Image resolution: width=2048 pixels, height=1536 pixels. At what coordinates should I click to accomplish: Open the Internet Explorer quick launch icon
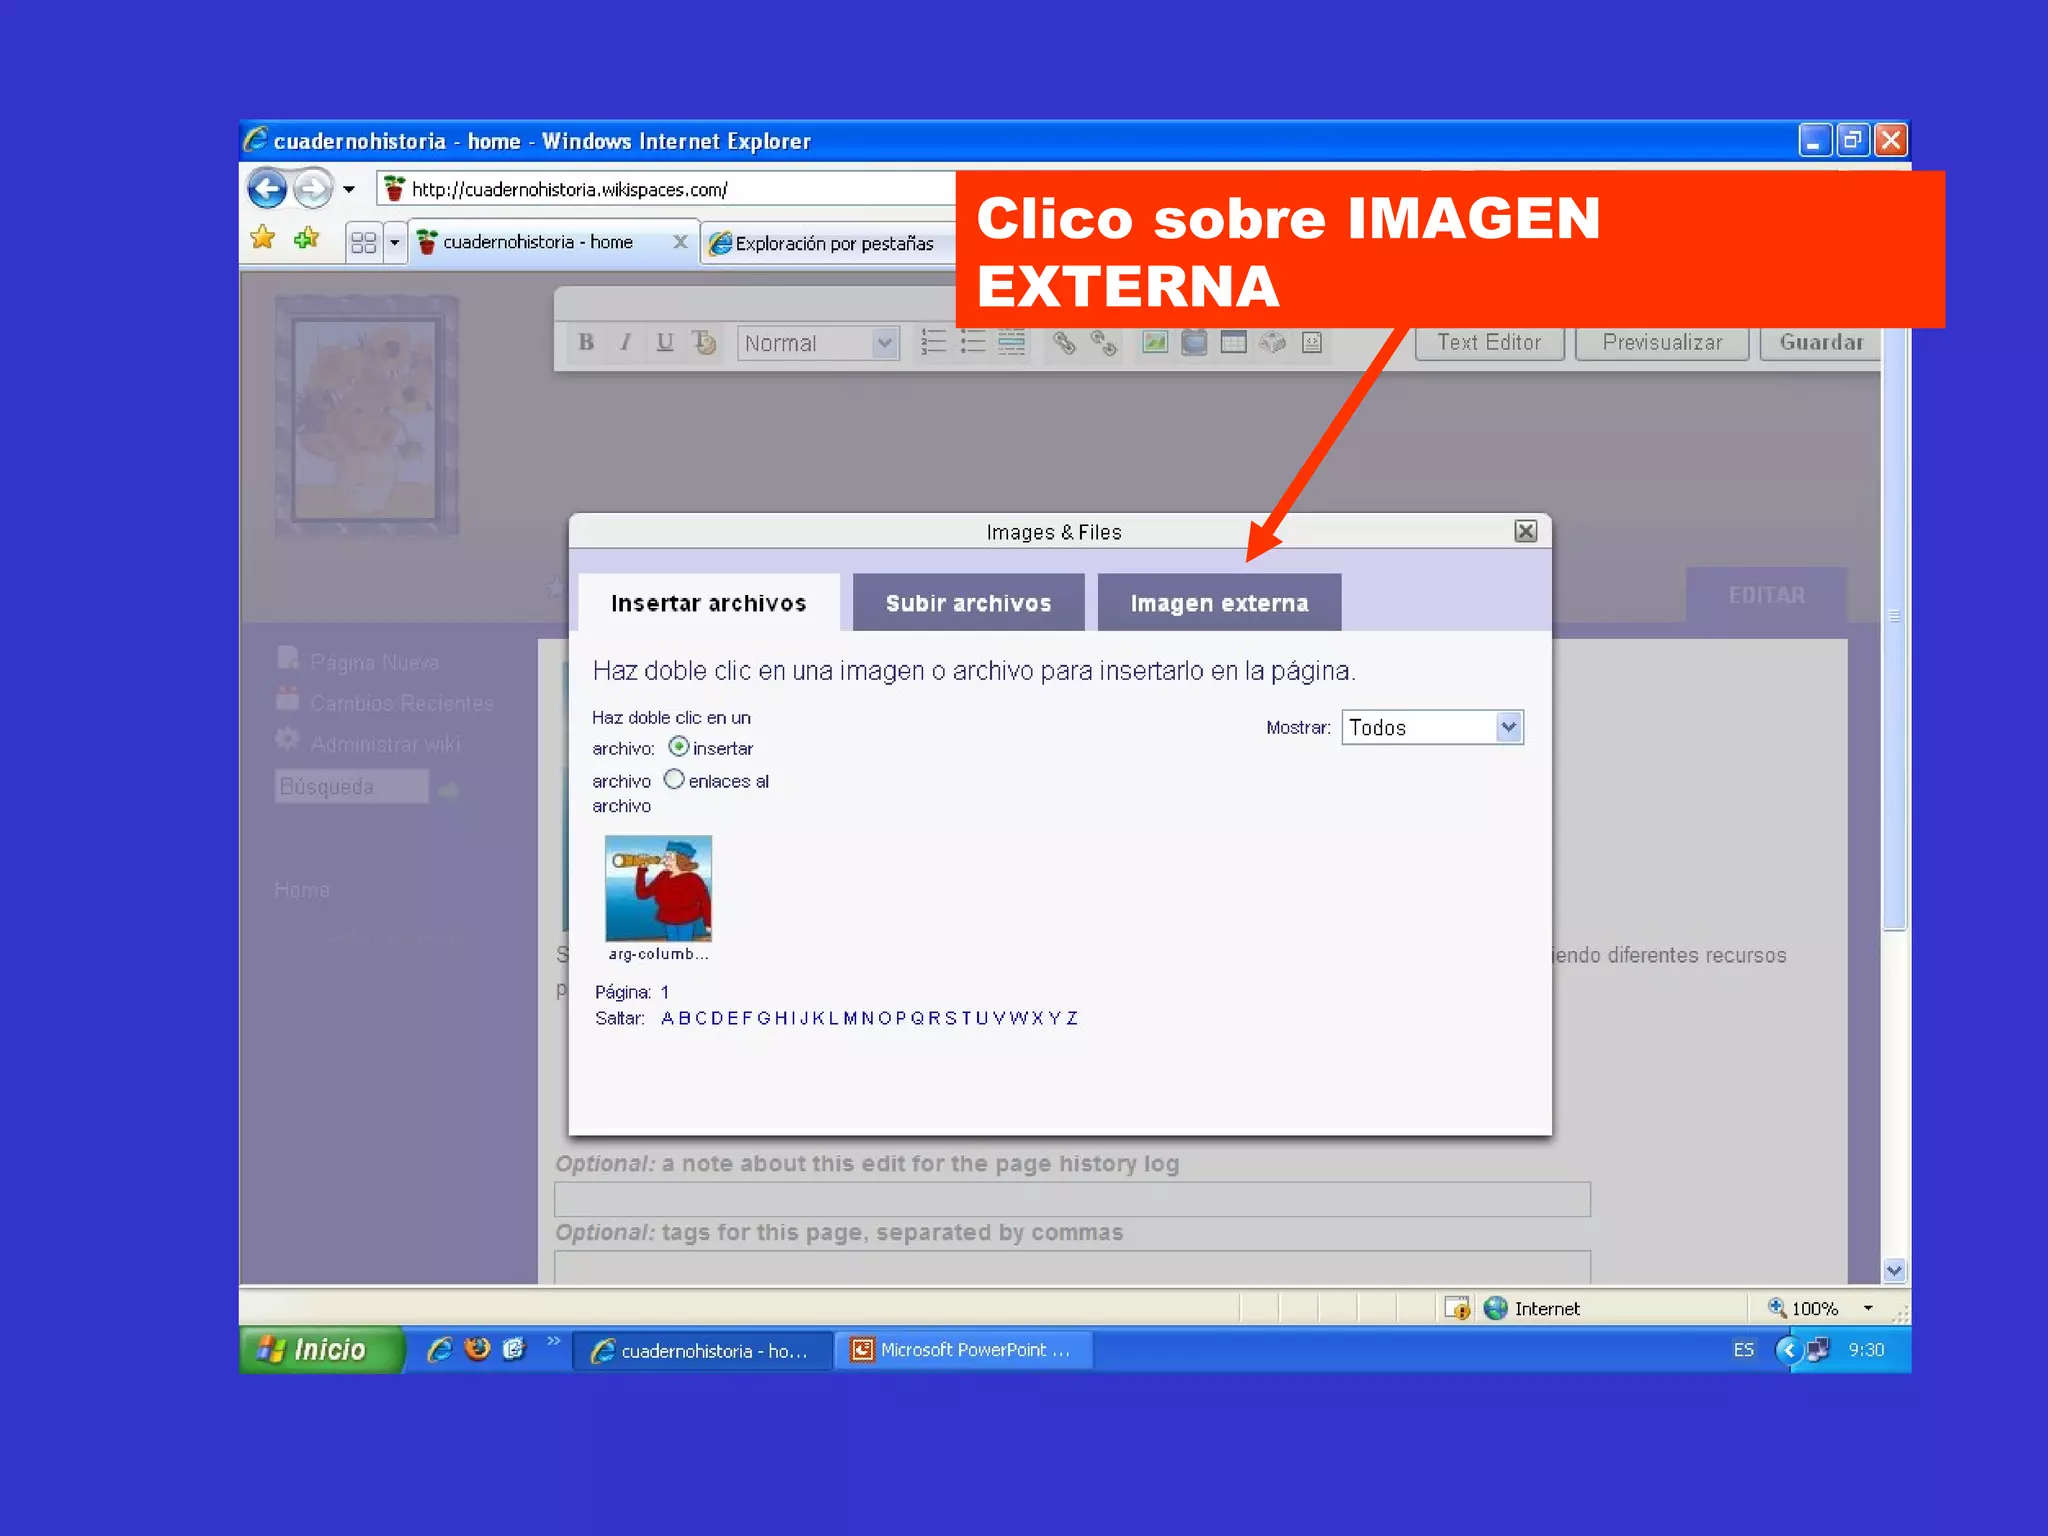[x=439, y=1349]
